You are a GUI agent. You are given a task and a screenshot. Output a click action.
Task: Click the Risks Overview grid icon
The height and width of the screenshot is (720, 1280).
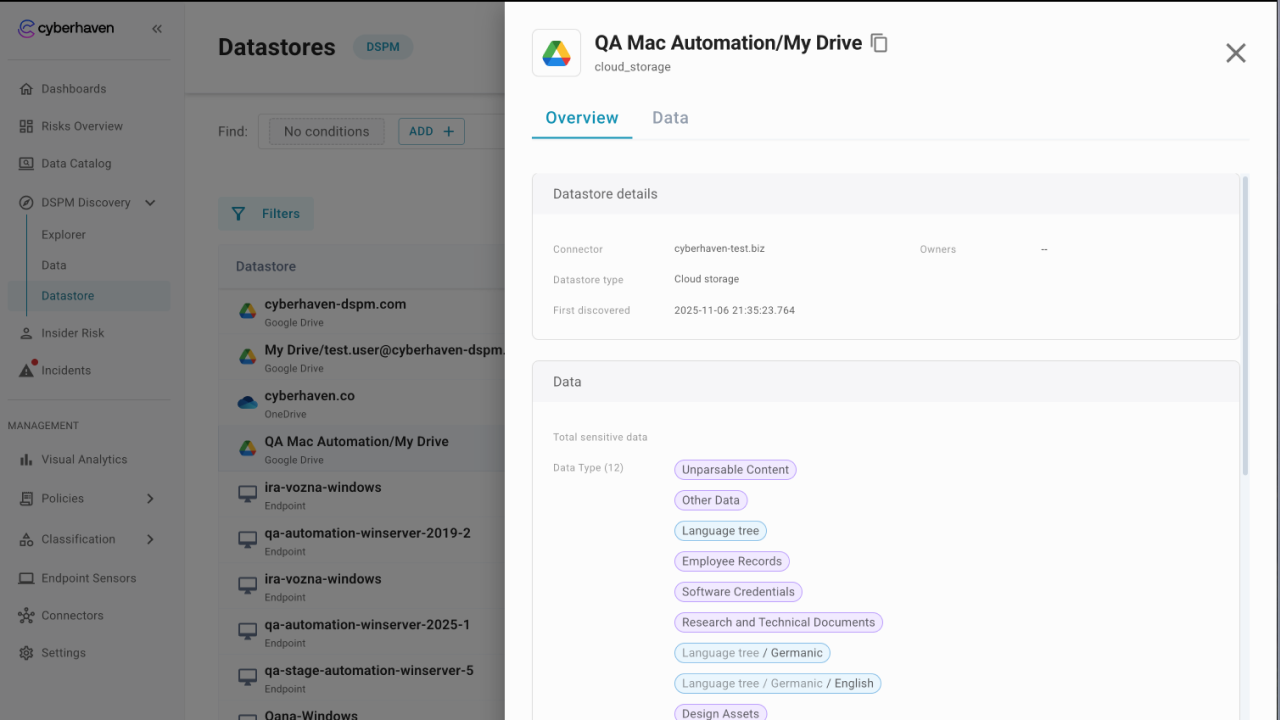pos(26,127)
